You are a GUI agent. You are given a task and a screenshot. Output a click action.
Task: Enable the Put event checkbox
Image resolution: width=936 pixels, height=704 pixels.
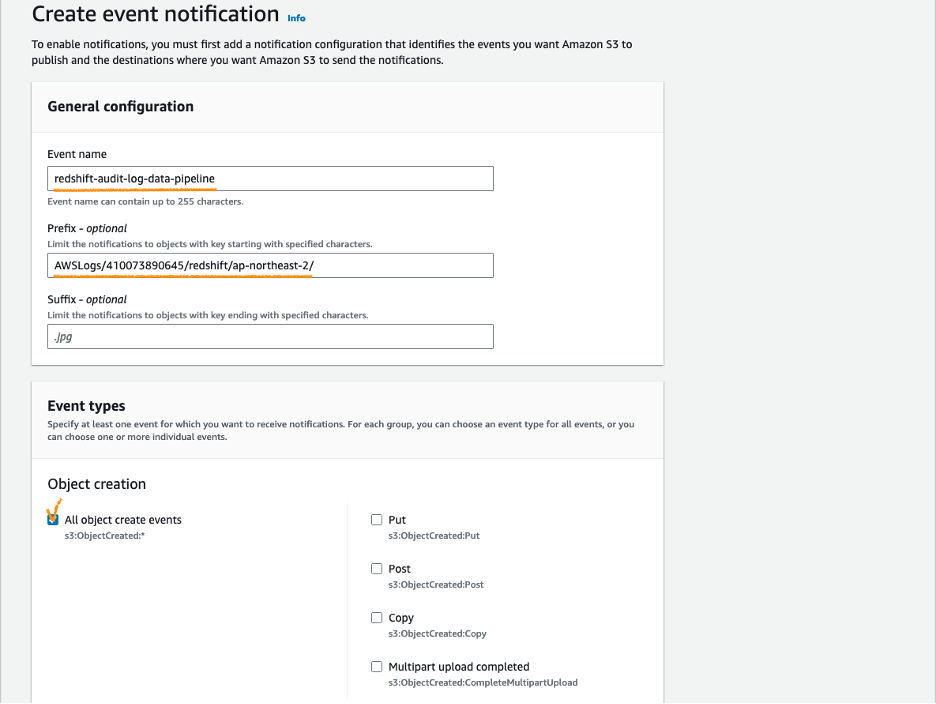click(377, 519)
